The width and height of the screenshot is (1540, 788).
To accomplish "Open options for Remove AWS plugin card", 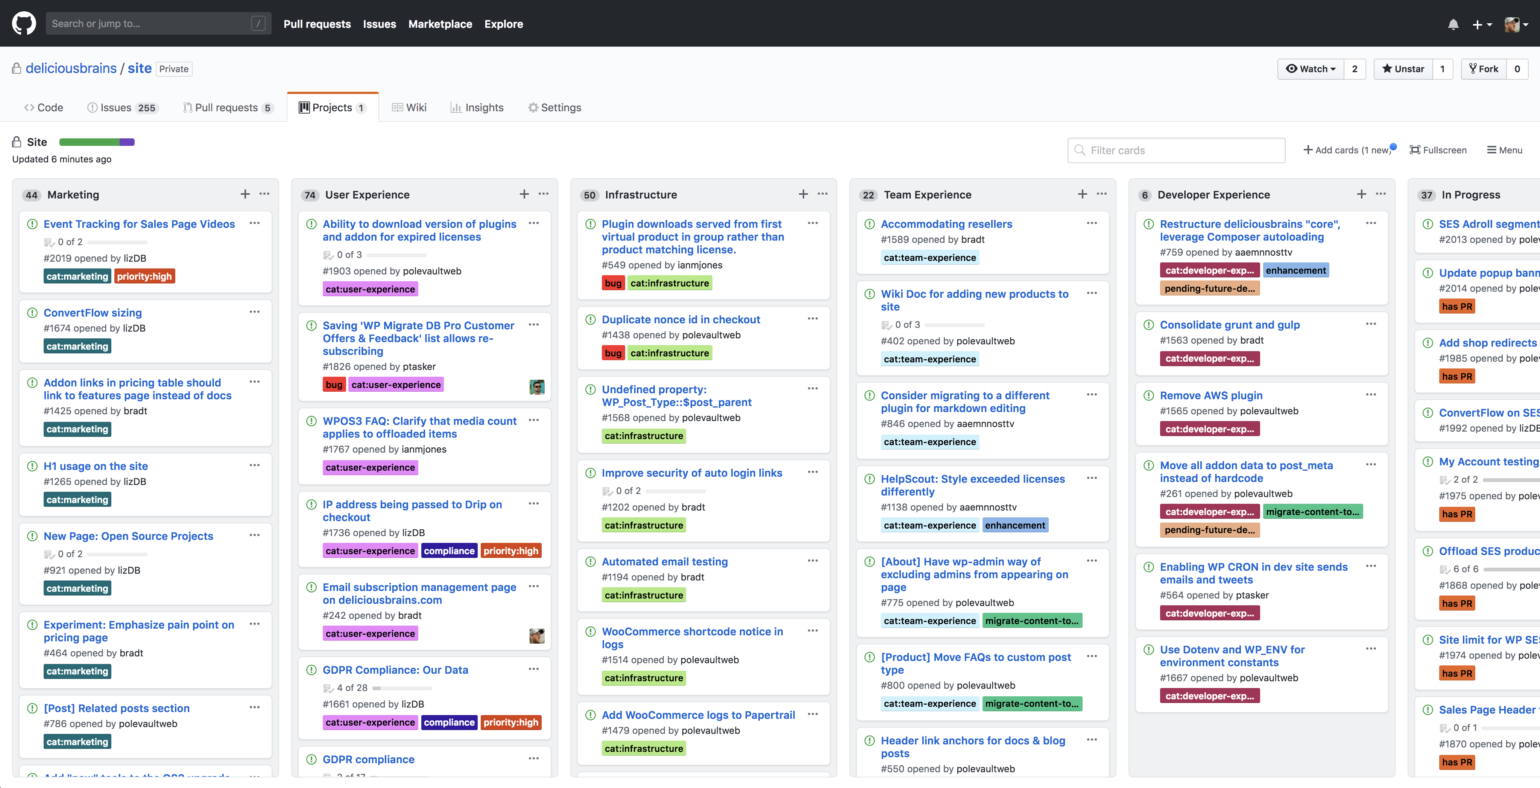I will coord(1371,395).
